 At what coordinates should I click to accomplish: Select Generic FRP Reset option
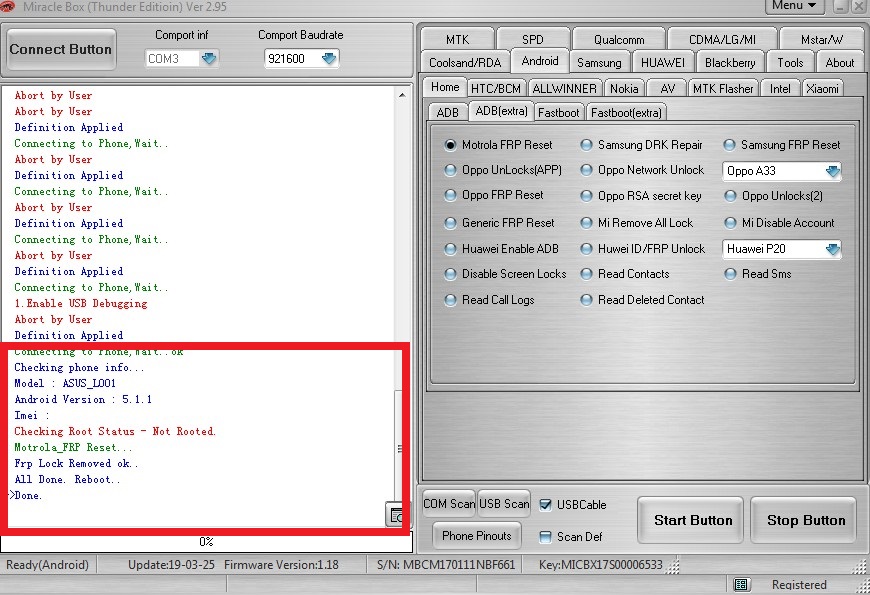[x=451, y=223]
